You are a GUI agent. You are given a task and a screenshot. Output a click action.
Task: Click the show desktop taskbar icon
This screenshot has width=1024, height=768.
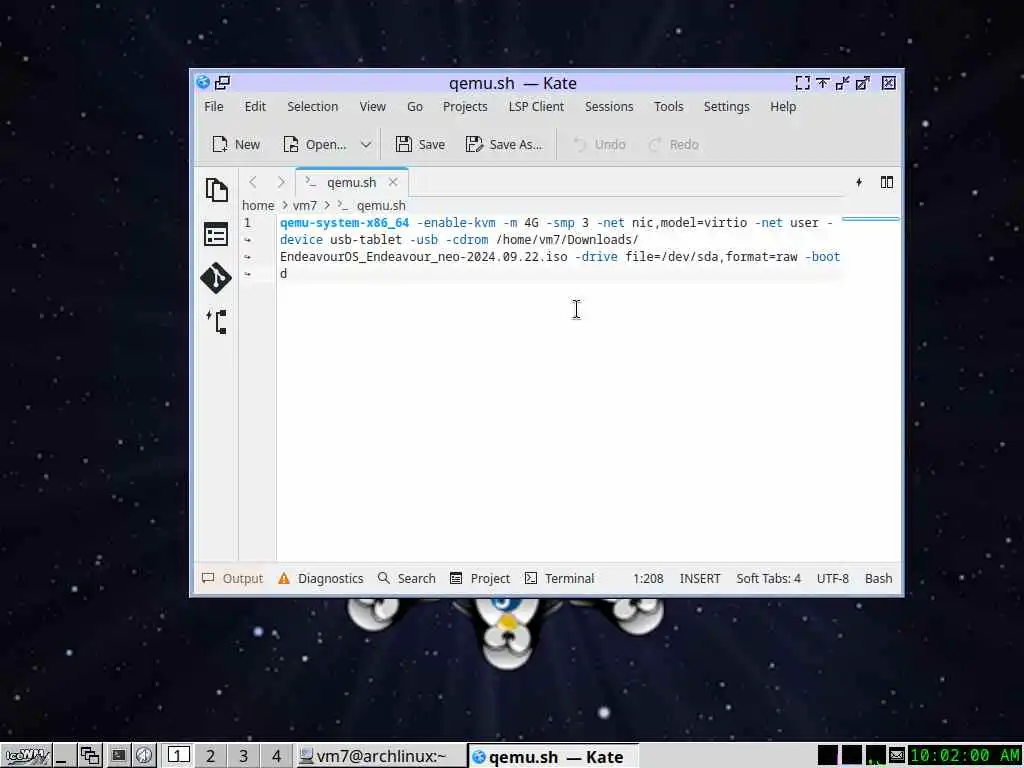[x=63, y=756]
